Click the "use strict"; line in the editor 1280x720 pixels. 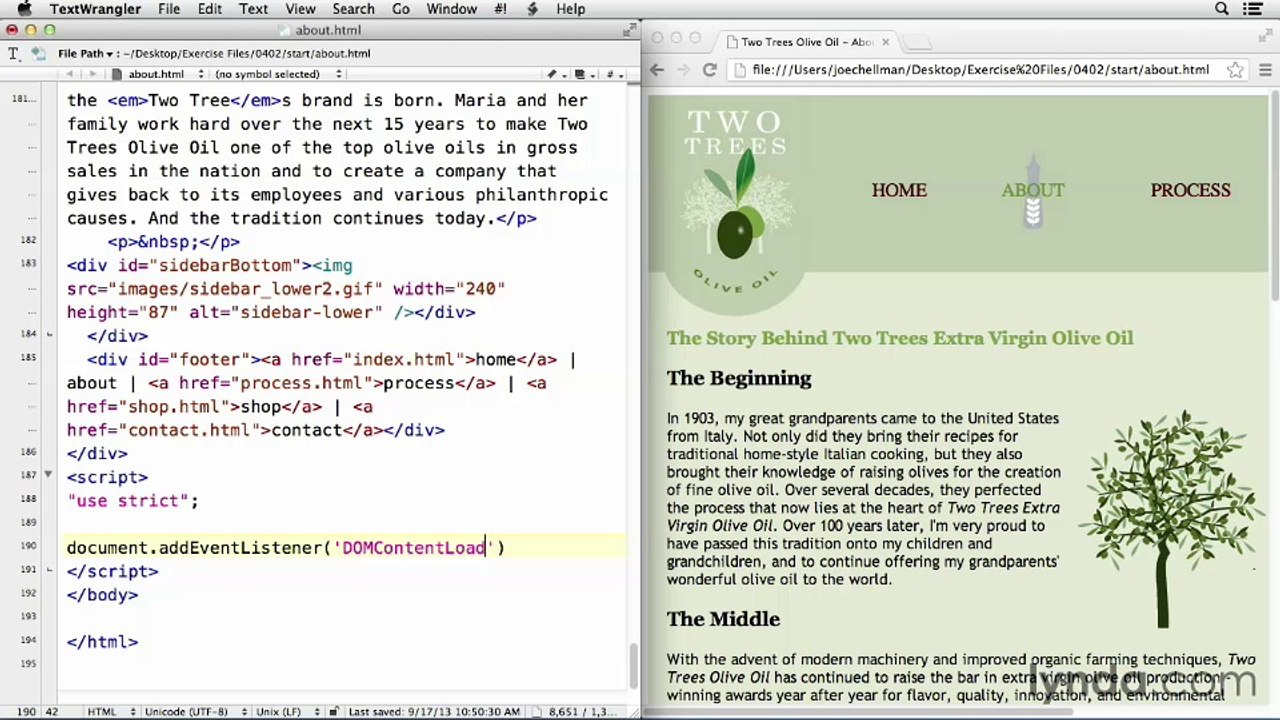click(133, 500)
